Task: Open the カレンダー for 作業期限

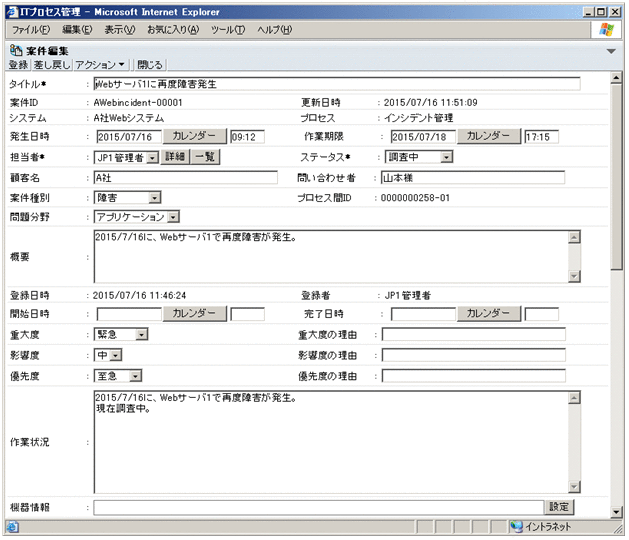Action: point(489,136)
